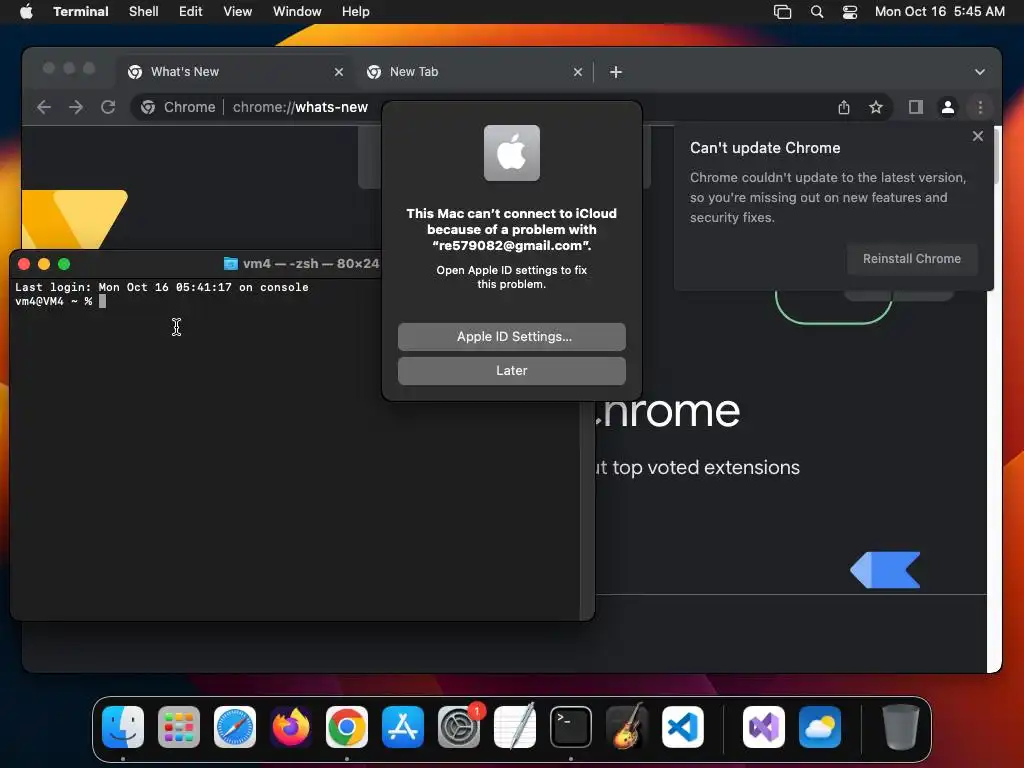Open Terminal from the Dock
The image size is (1024, 768).
(x=571, y=727)
